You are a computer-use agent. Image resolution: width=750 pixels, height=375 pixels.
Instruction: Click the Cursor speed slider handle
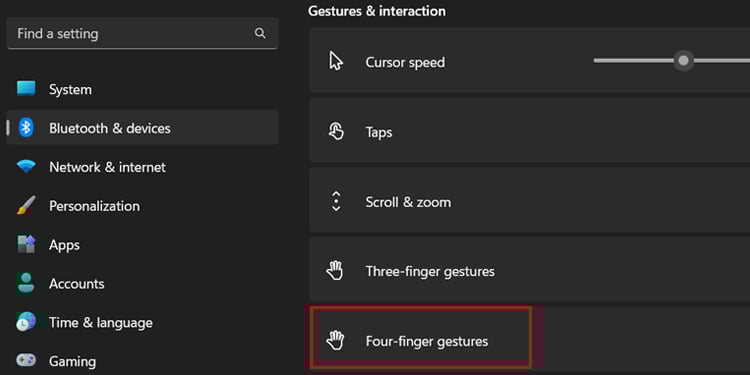pyautogui.click(x=684, y=60)
